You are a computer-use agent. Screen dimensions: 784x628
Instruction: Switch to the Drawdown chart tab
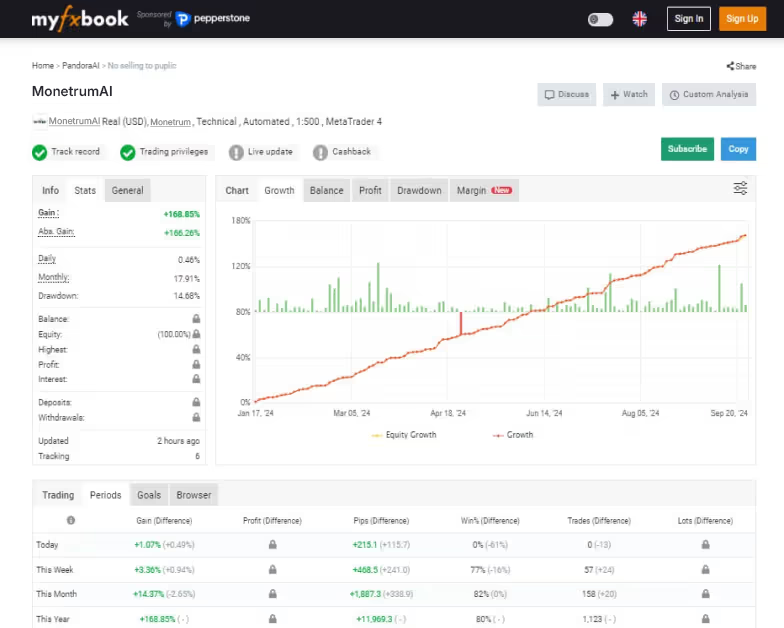coord(419,190)
